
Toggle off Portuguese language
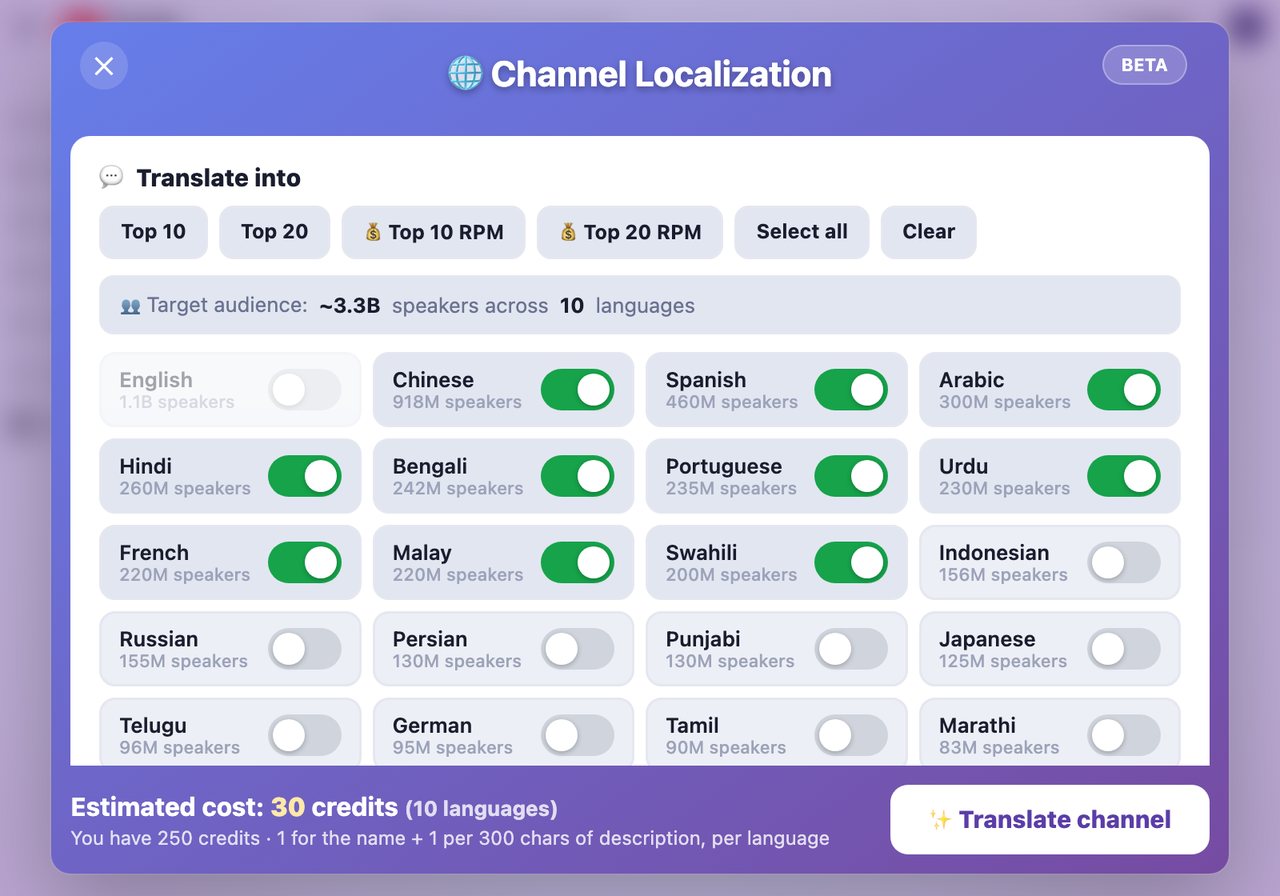[x=850, y=476]
